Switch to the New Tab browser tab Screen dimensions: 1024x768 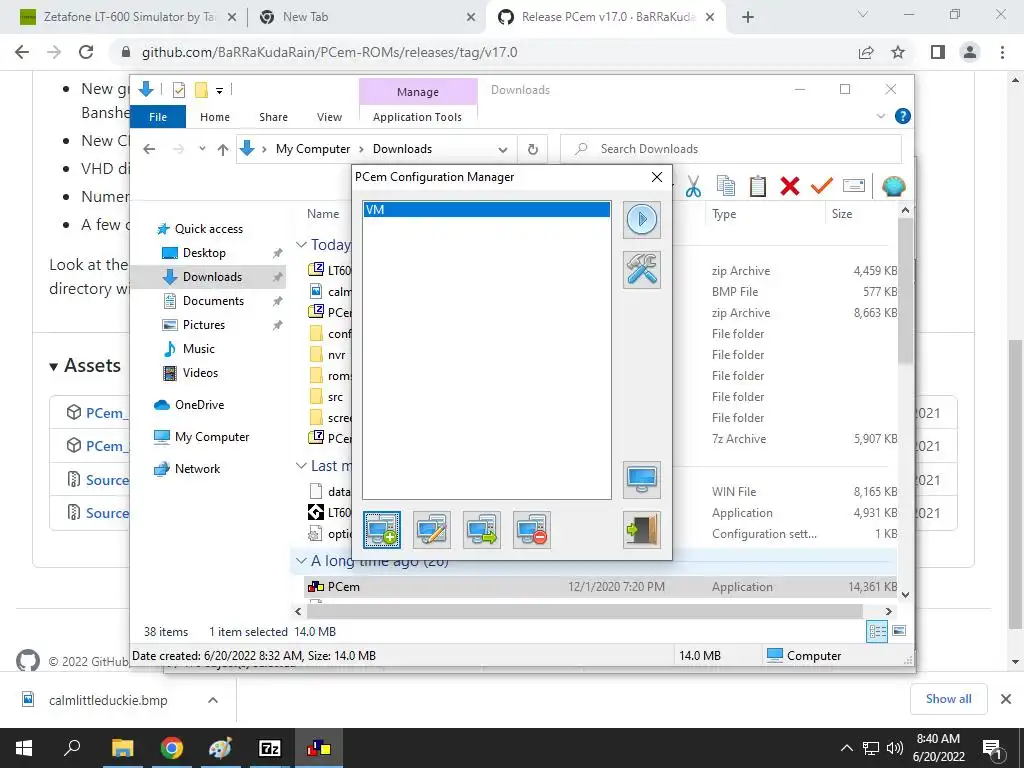coord(367,17)
